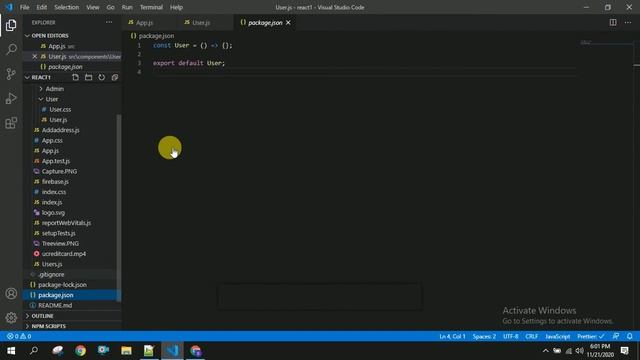Collapse all folders in explorer
The image size is (640, 360).
115,77
